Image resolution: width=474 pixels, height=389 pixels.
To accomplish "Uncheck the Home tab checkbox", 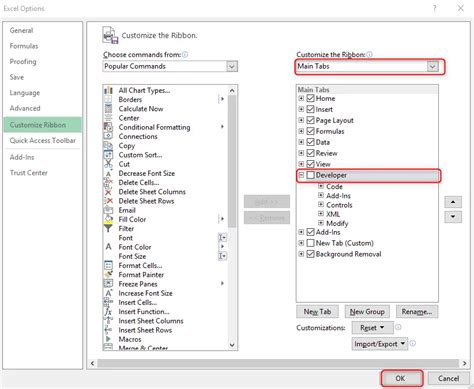I will point(310,98).
